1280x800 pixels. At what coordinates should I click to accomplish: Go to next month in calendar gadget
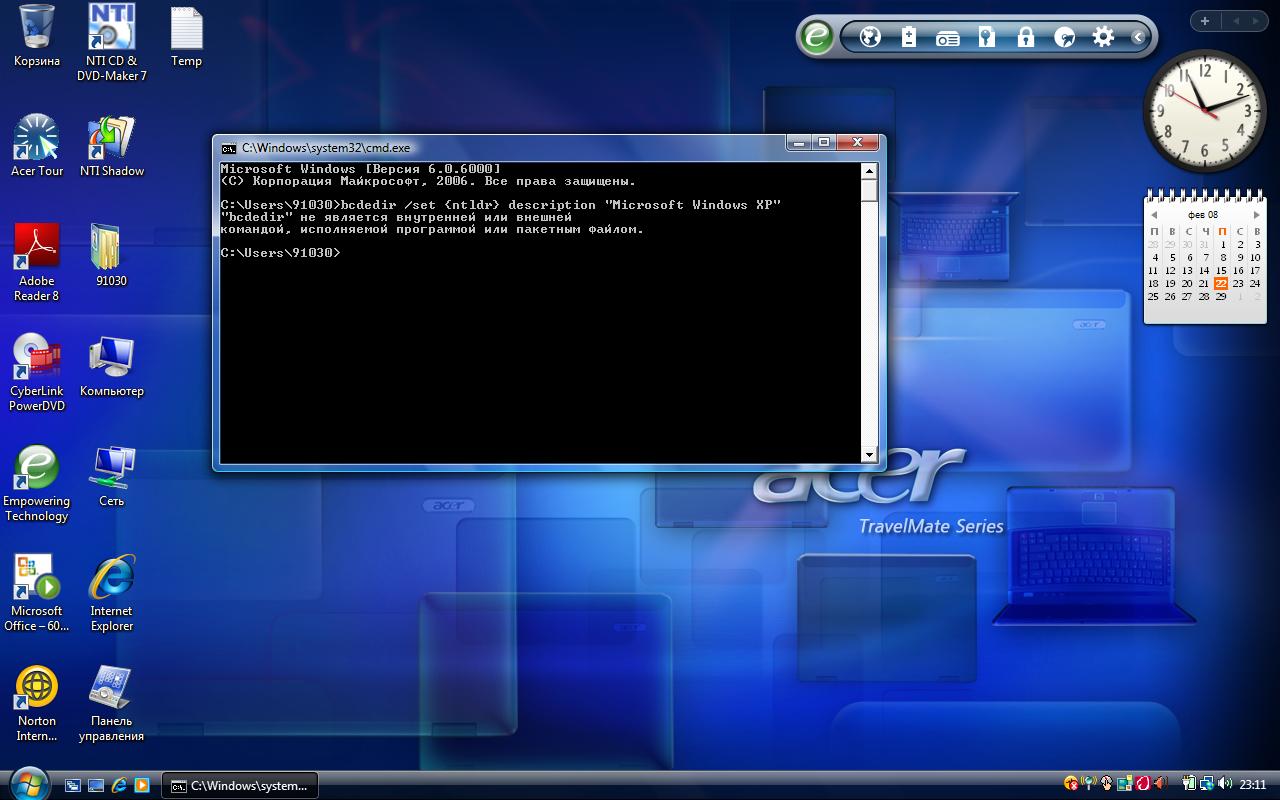1257,215
